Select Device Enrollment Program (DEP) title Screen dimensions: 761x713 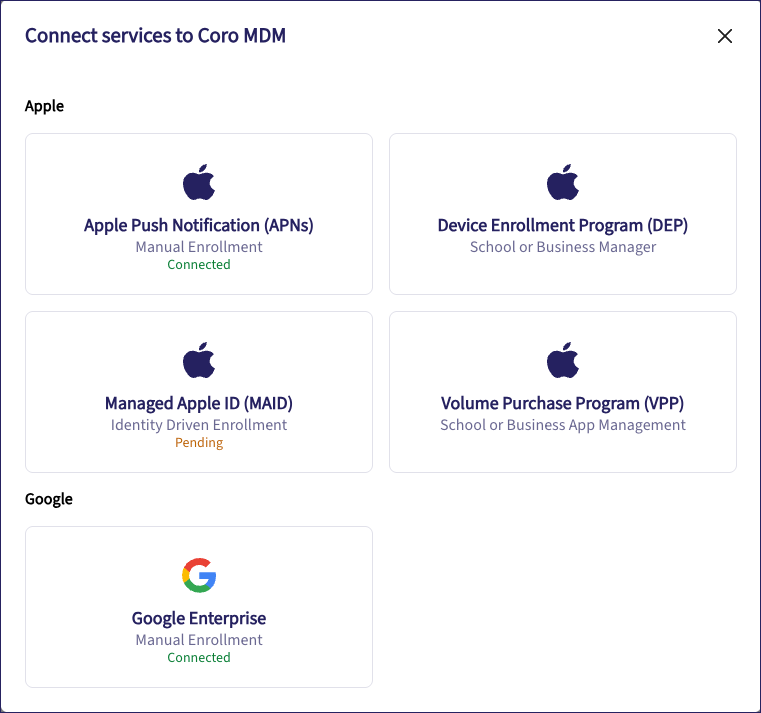(563, 225)
